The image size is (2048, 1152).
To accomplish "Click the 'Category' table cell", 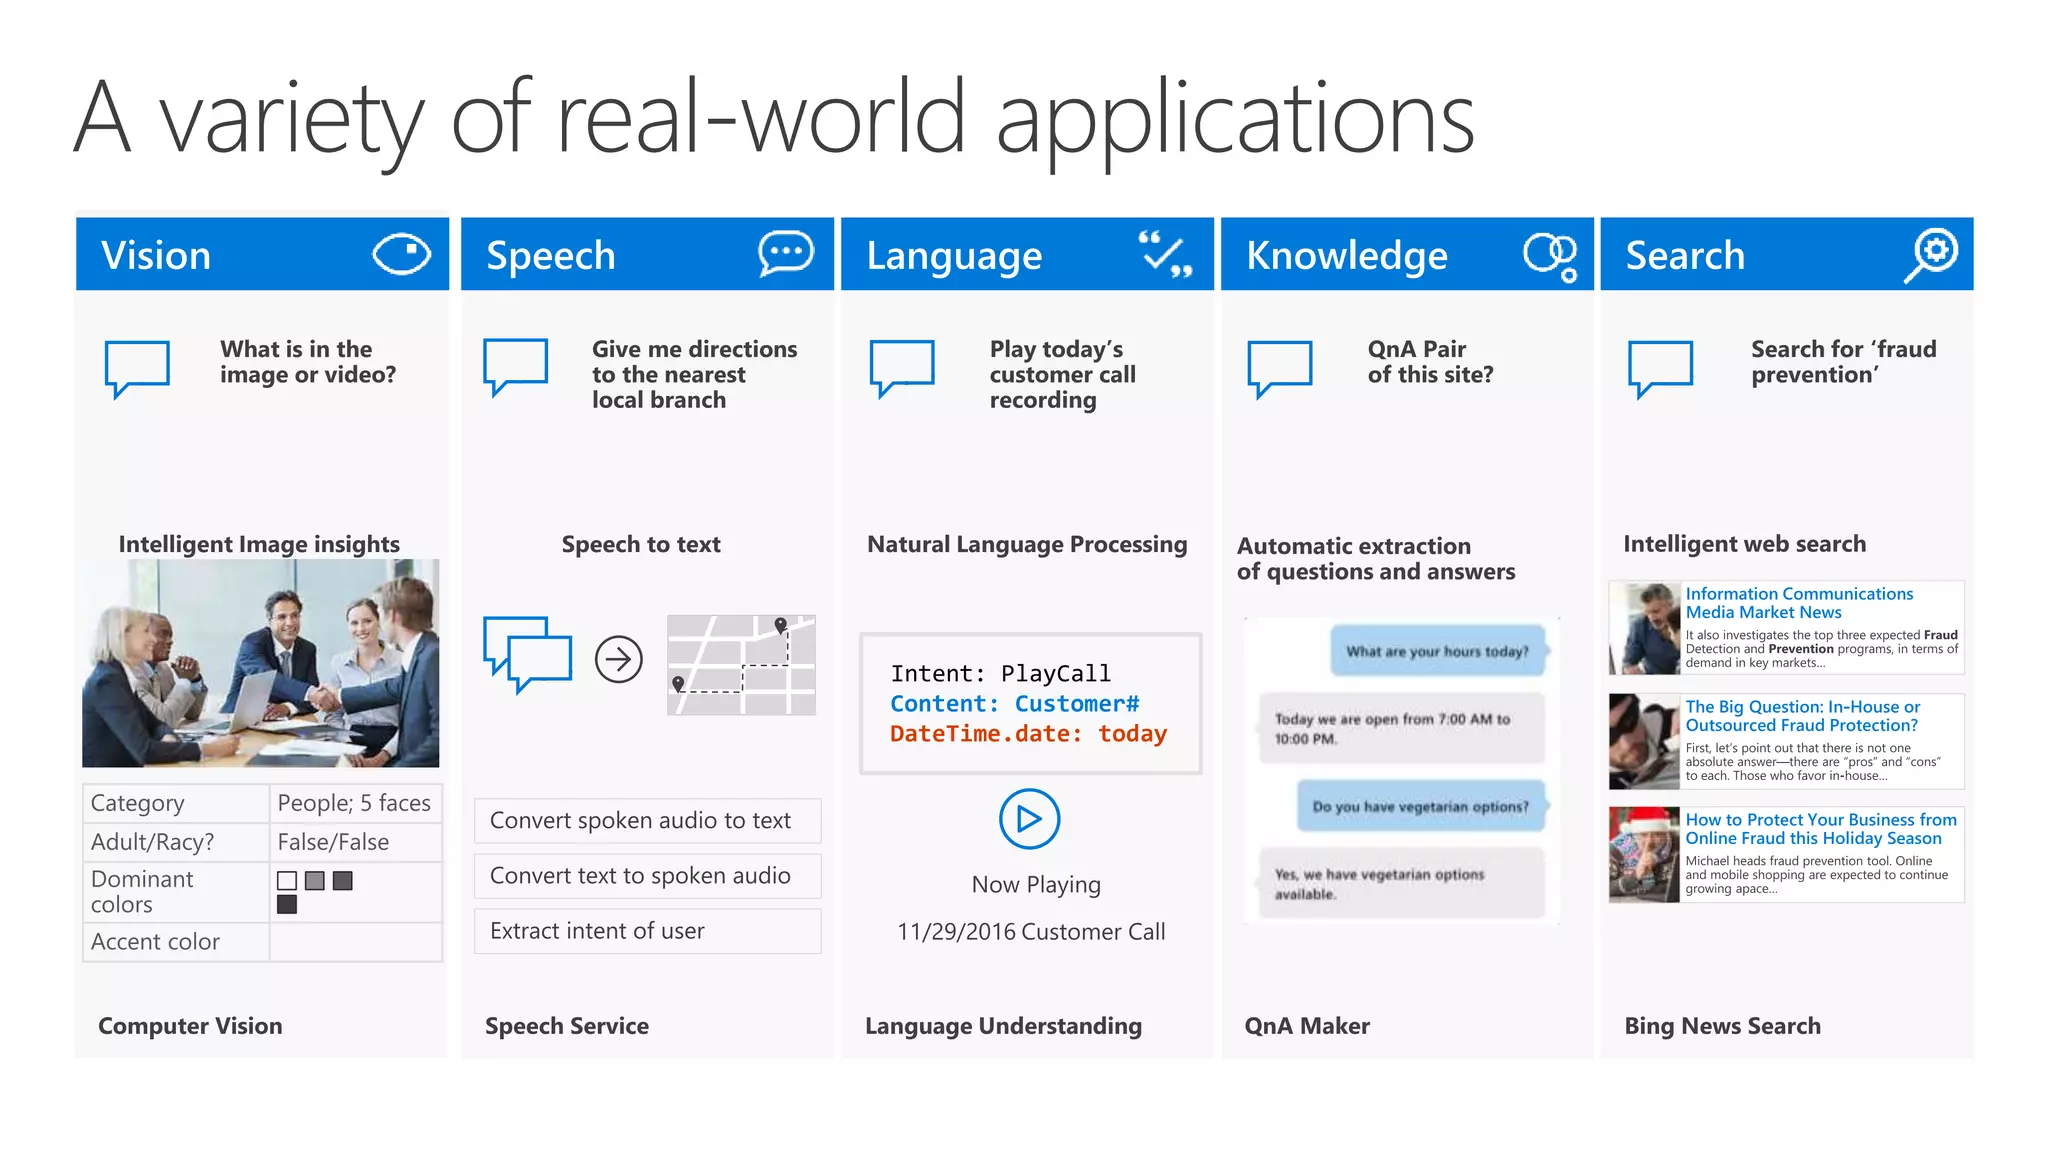I will click(x=176, y=803).
